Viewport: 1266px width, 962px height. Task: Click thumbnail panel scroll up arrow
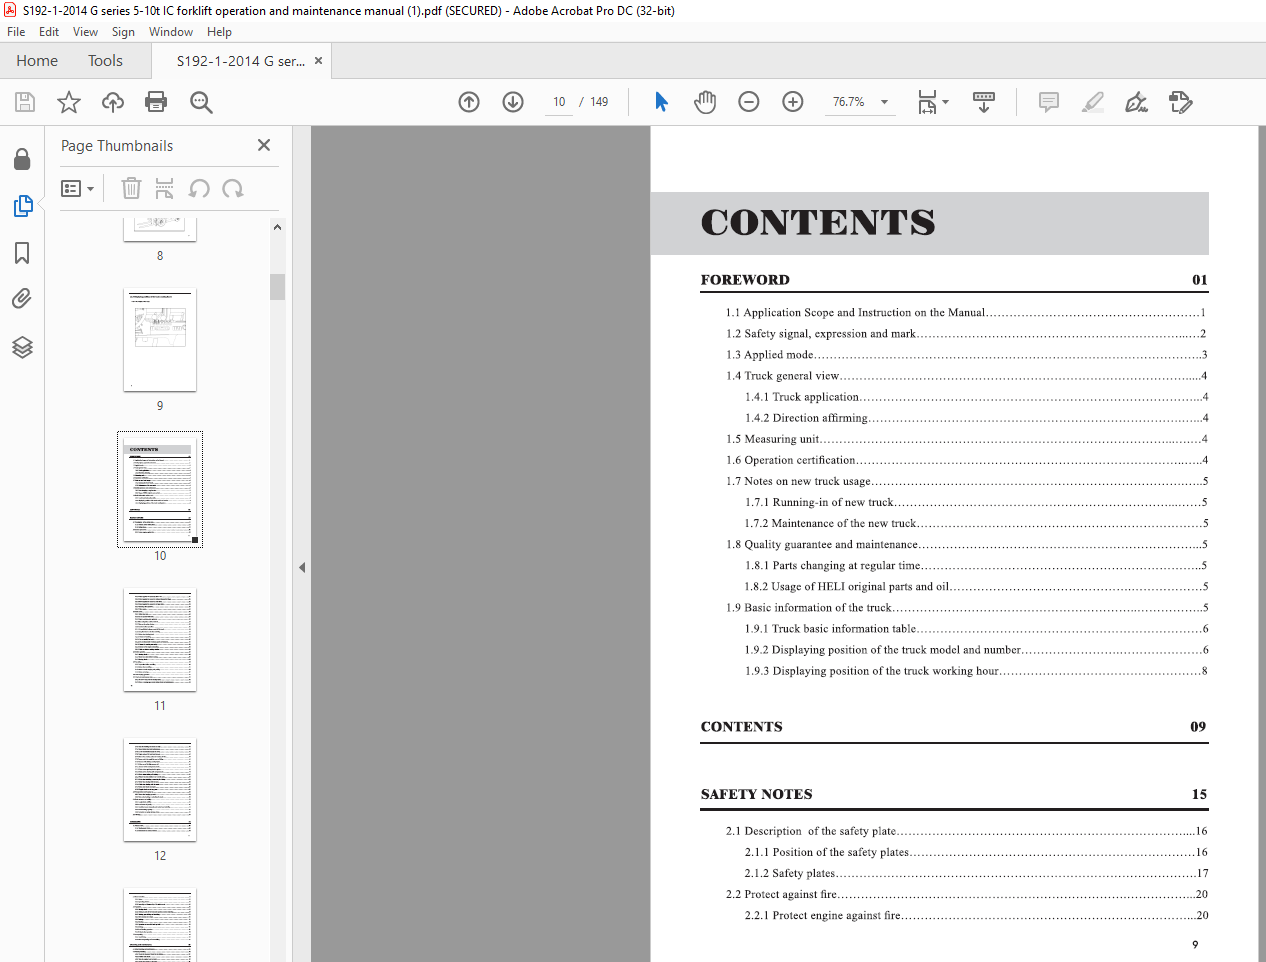(x=277, y=227)
